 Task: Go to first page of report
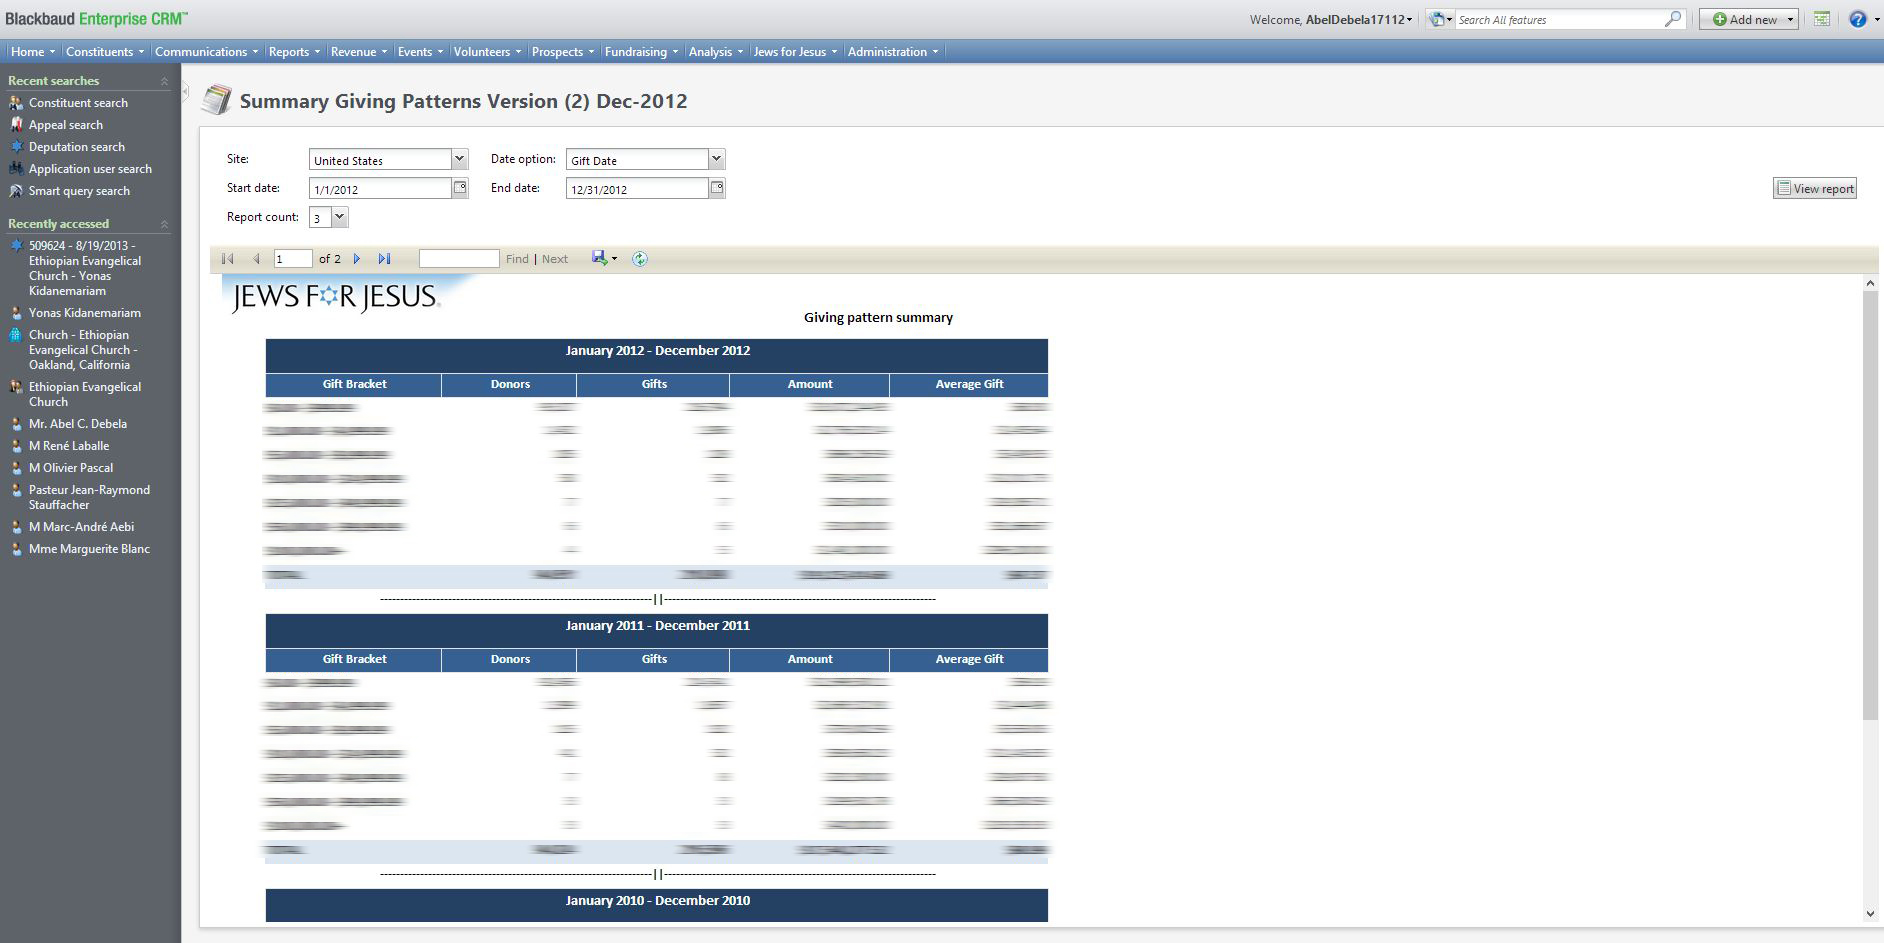coord(228,259)
